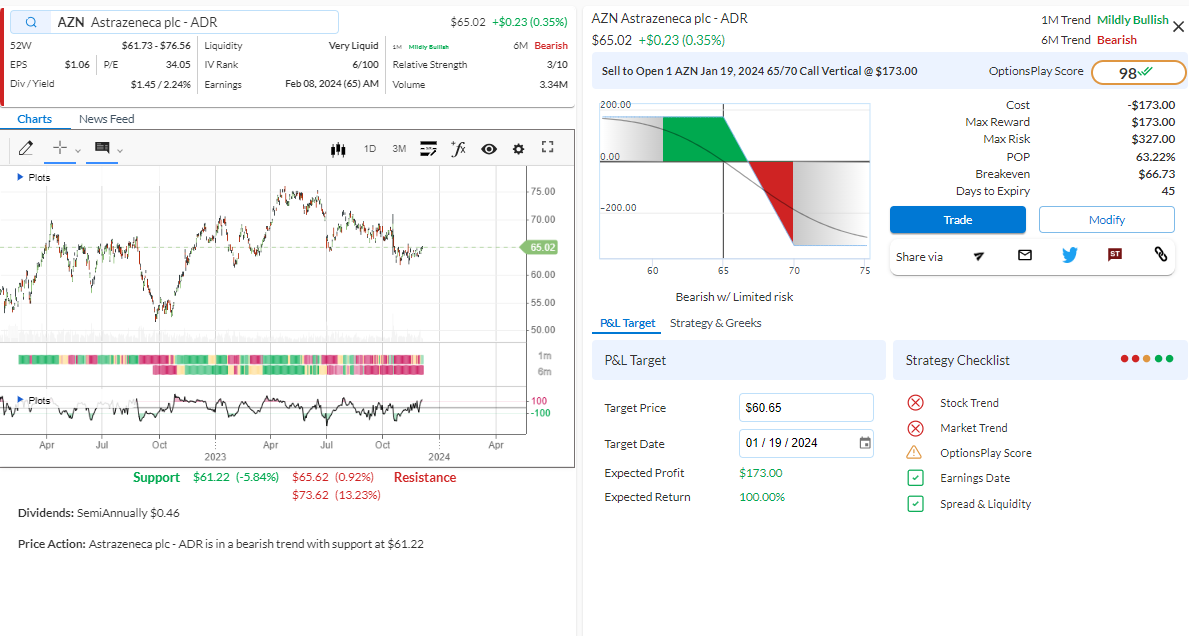1189x636 pixels.
Task: Share trade on StockTwits
Action: click(x=1115, y=255)
